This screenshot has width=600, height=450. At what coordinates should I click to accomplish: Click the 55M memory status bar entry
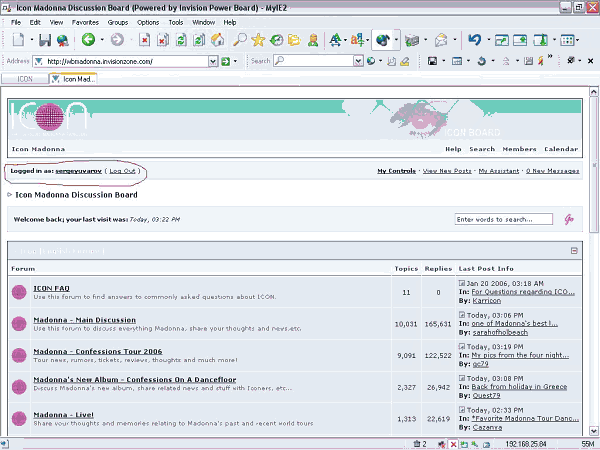click(x=587, y=444)
